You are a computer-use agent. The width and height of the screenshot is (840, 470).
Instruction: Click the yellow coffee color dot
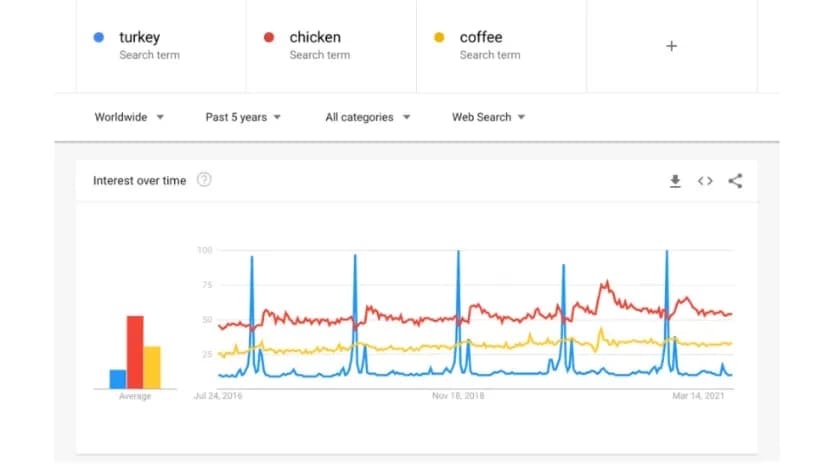(x=439, y=38)
